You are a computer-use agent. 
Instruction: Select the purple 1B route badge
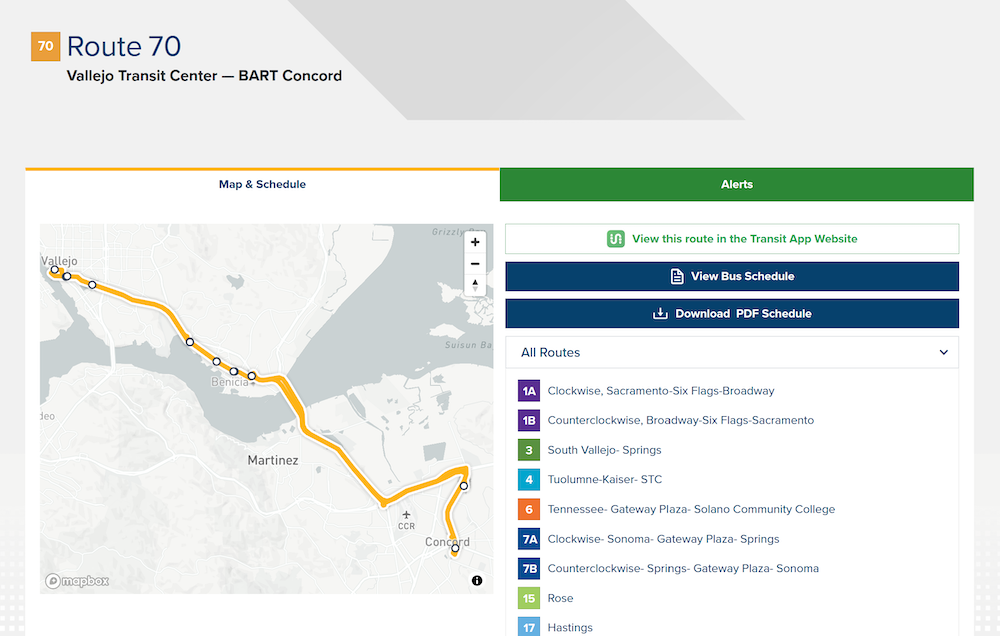(529, 420)
